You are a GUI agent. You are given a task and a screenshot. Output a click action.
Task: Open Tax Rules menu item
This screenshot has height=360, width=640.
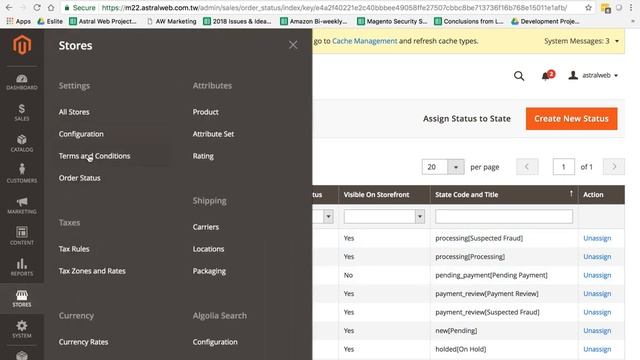point(74,249)
